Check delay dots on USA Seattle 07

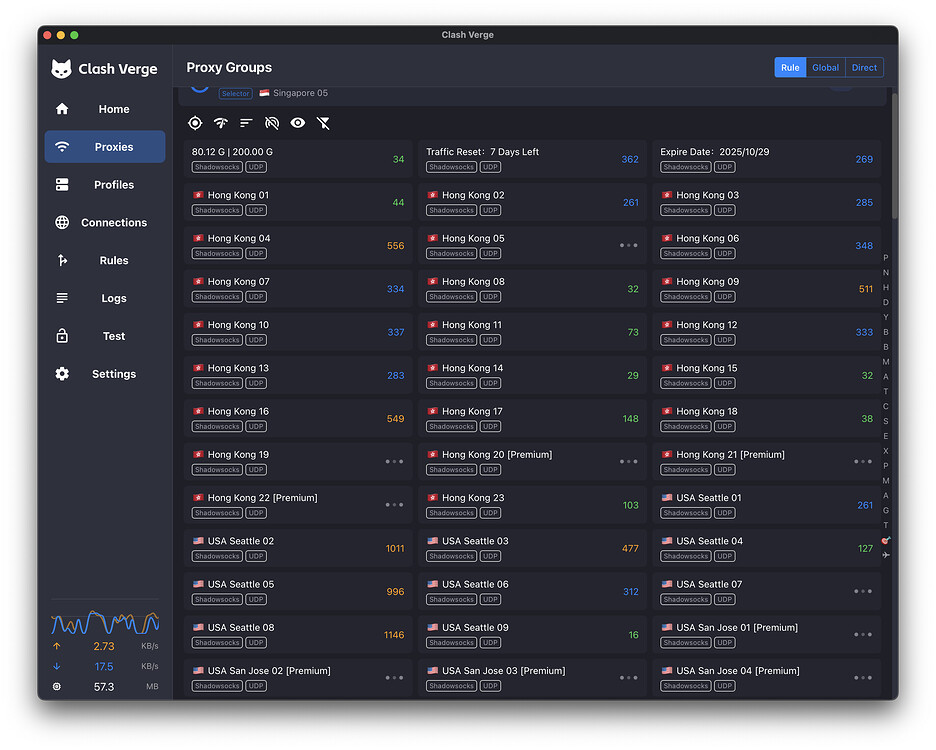coord(863,591)
